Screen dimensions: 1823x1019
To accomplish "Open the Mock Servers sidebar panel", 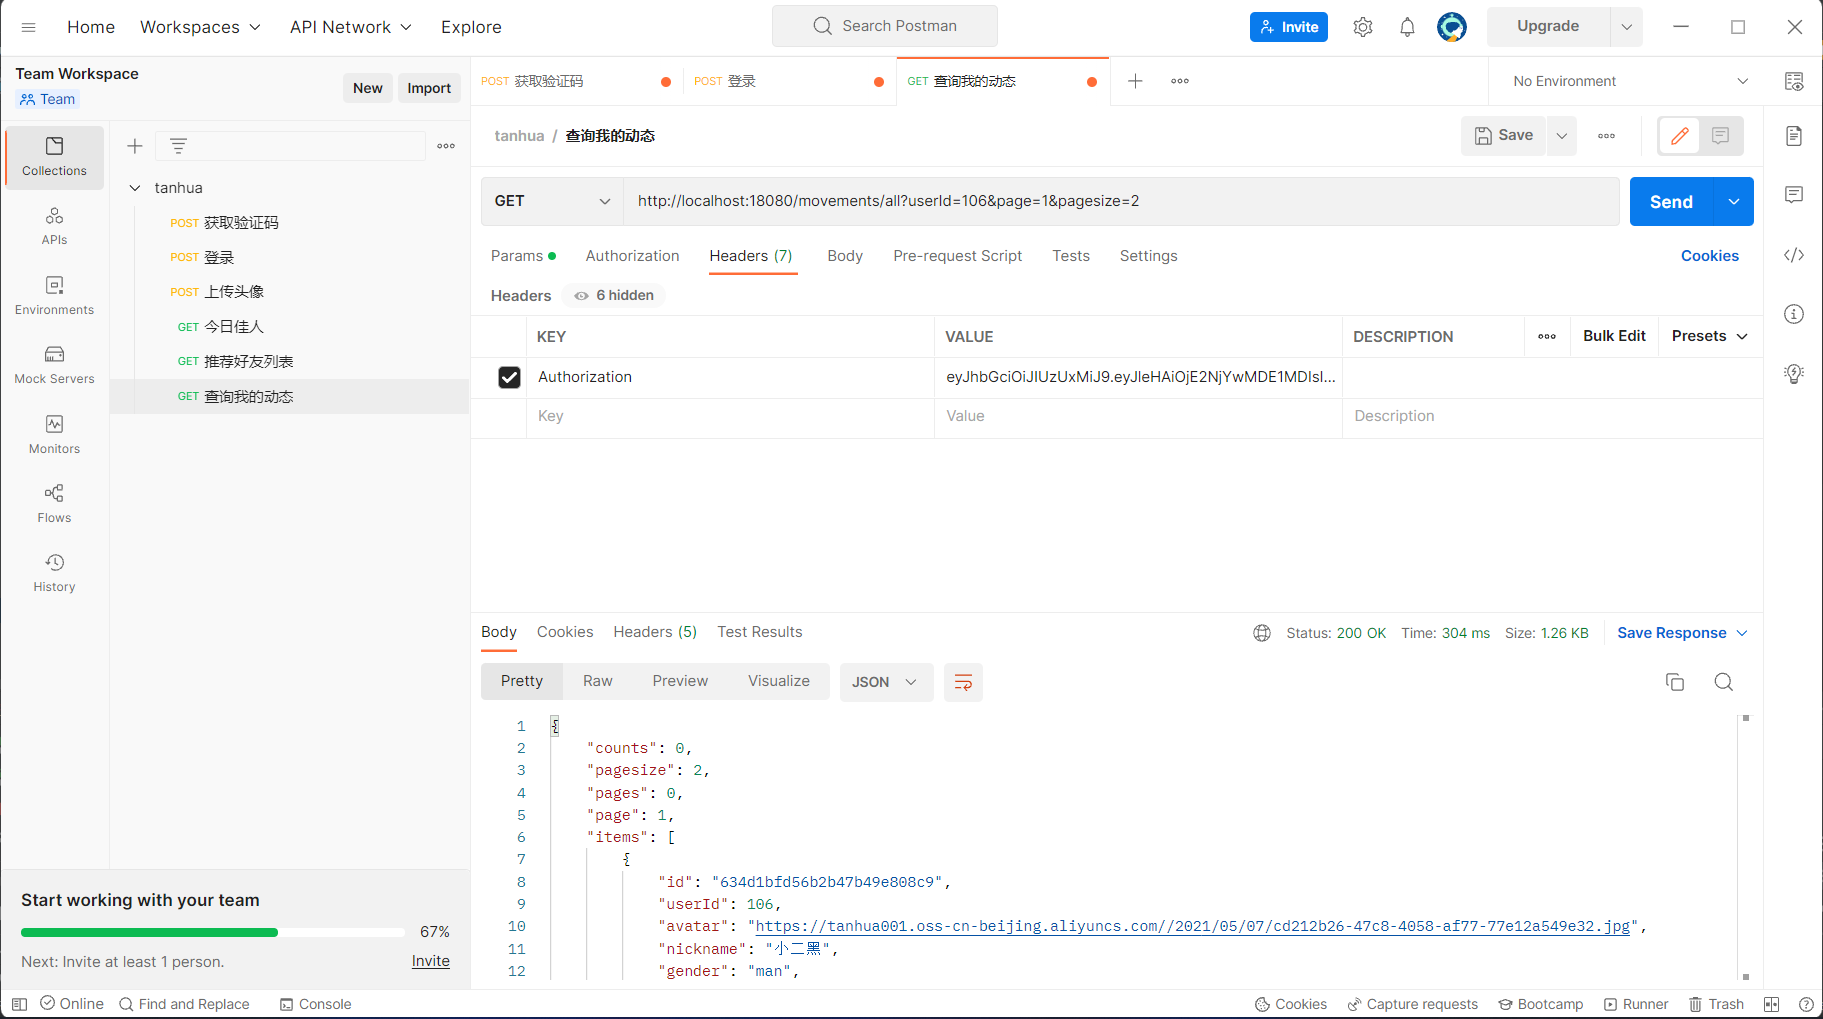I will [x=54, y=365].
